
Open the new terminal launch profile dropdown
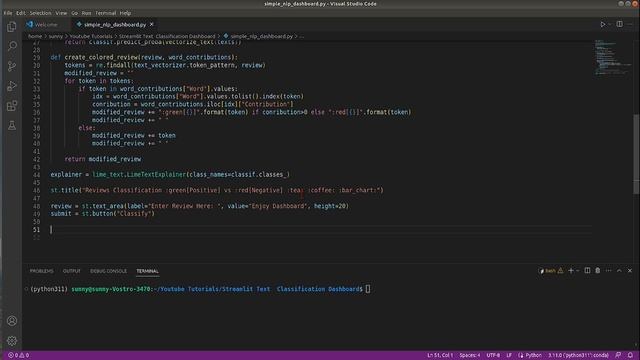pos(578,271)
